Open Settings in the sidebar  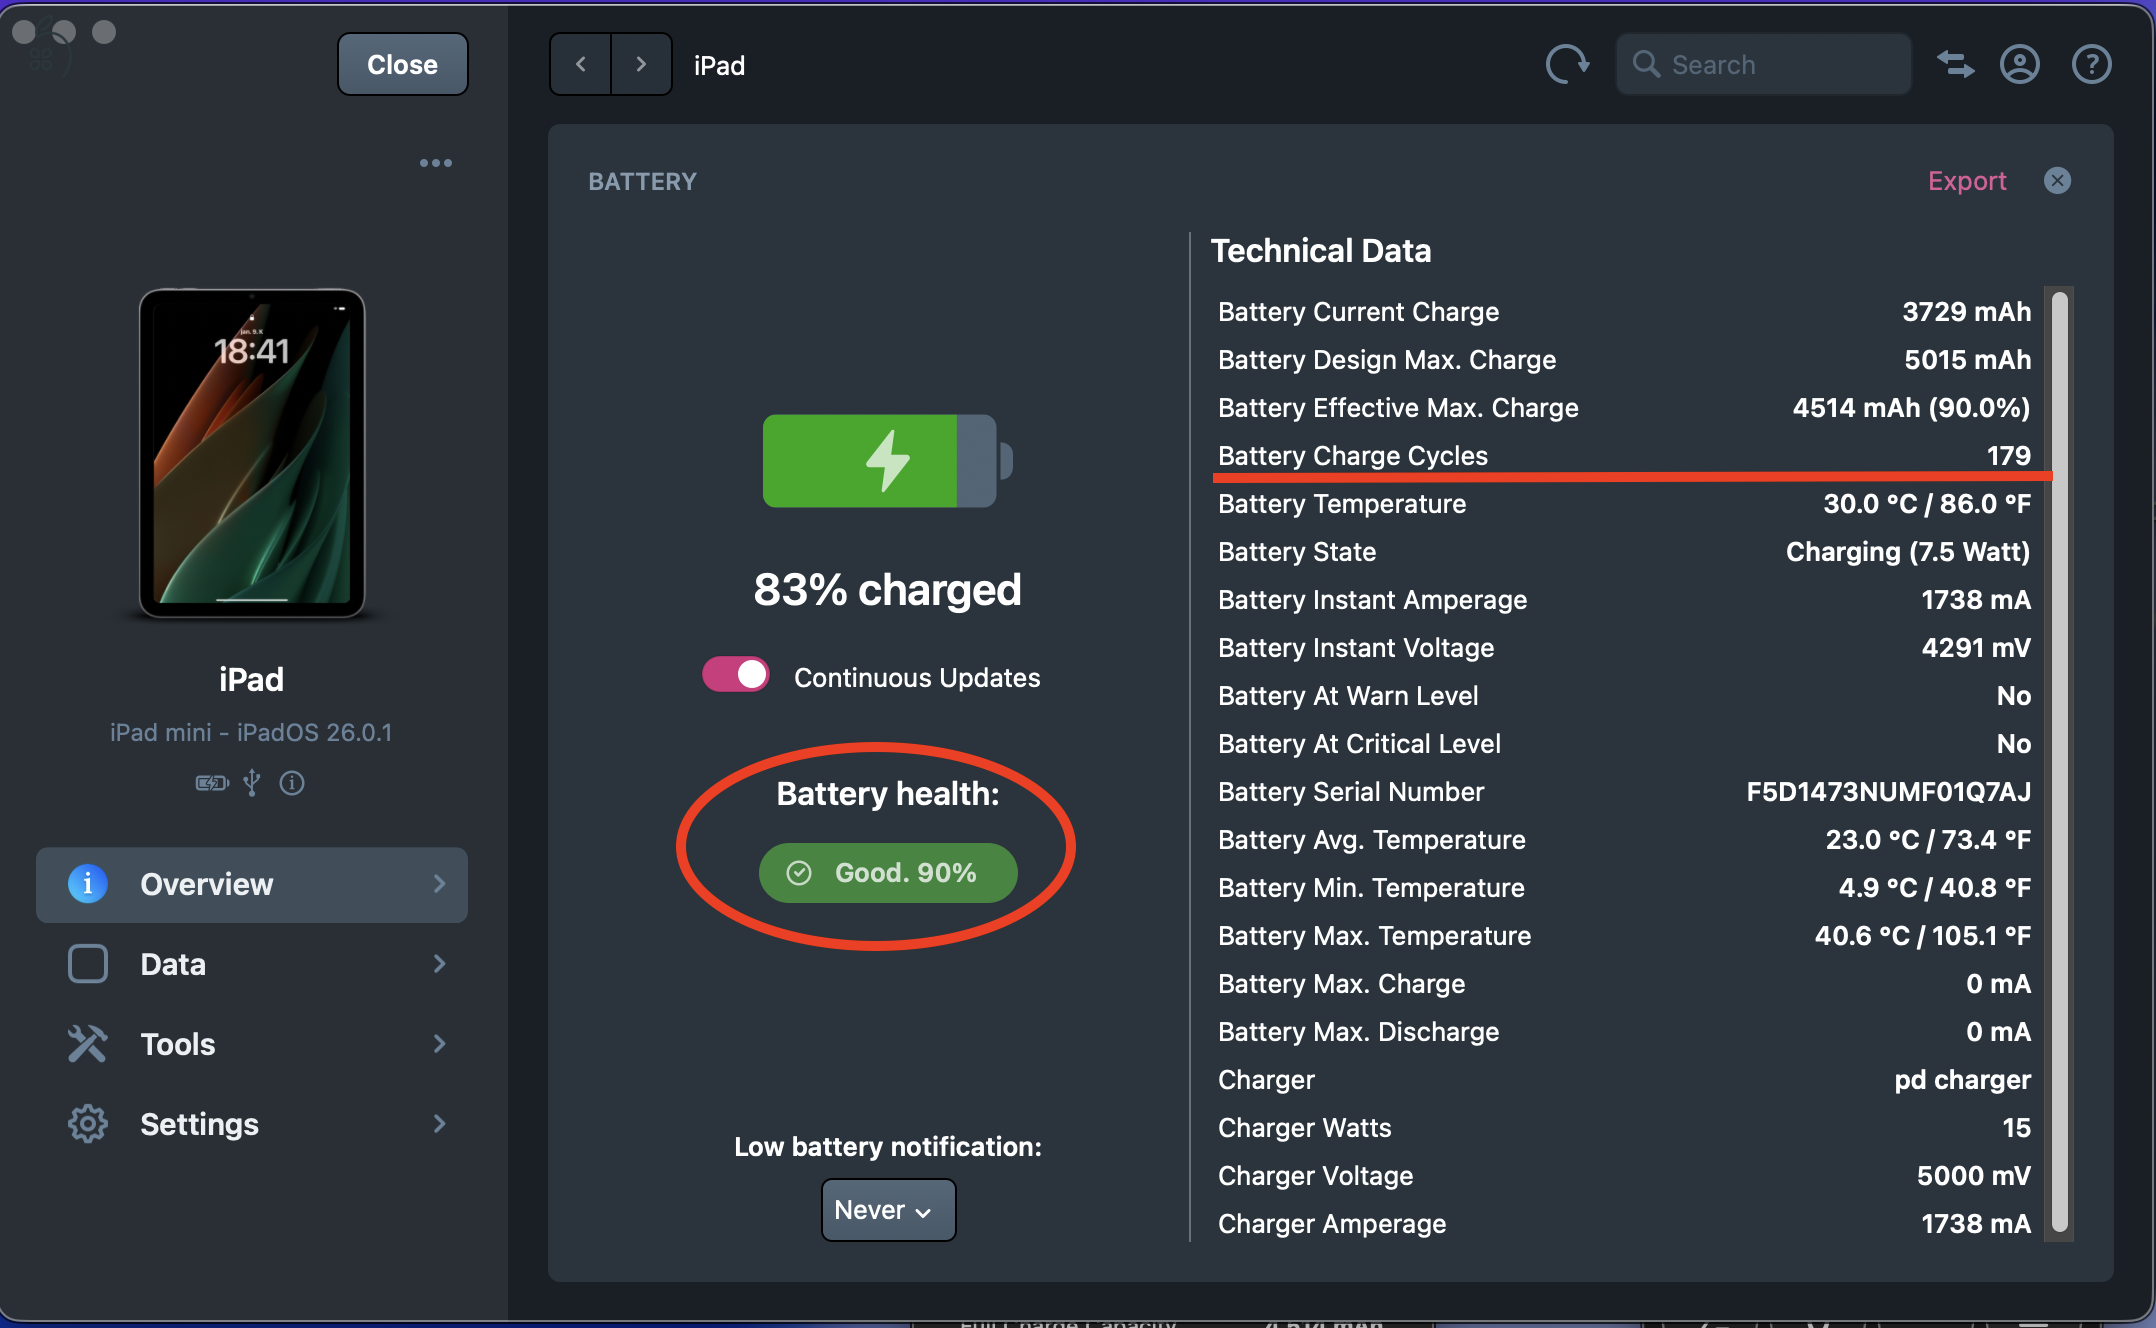pos(200,1124)
